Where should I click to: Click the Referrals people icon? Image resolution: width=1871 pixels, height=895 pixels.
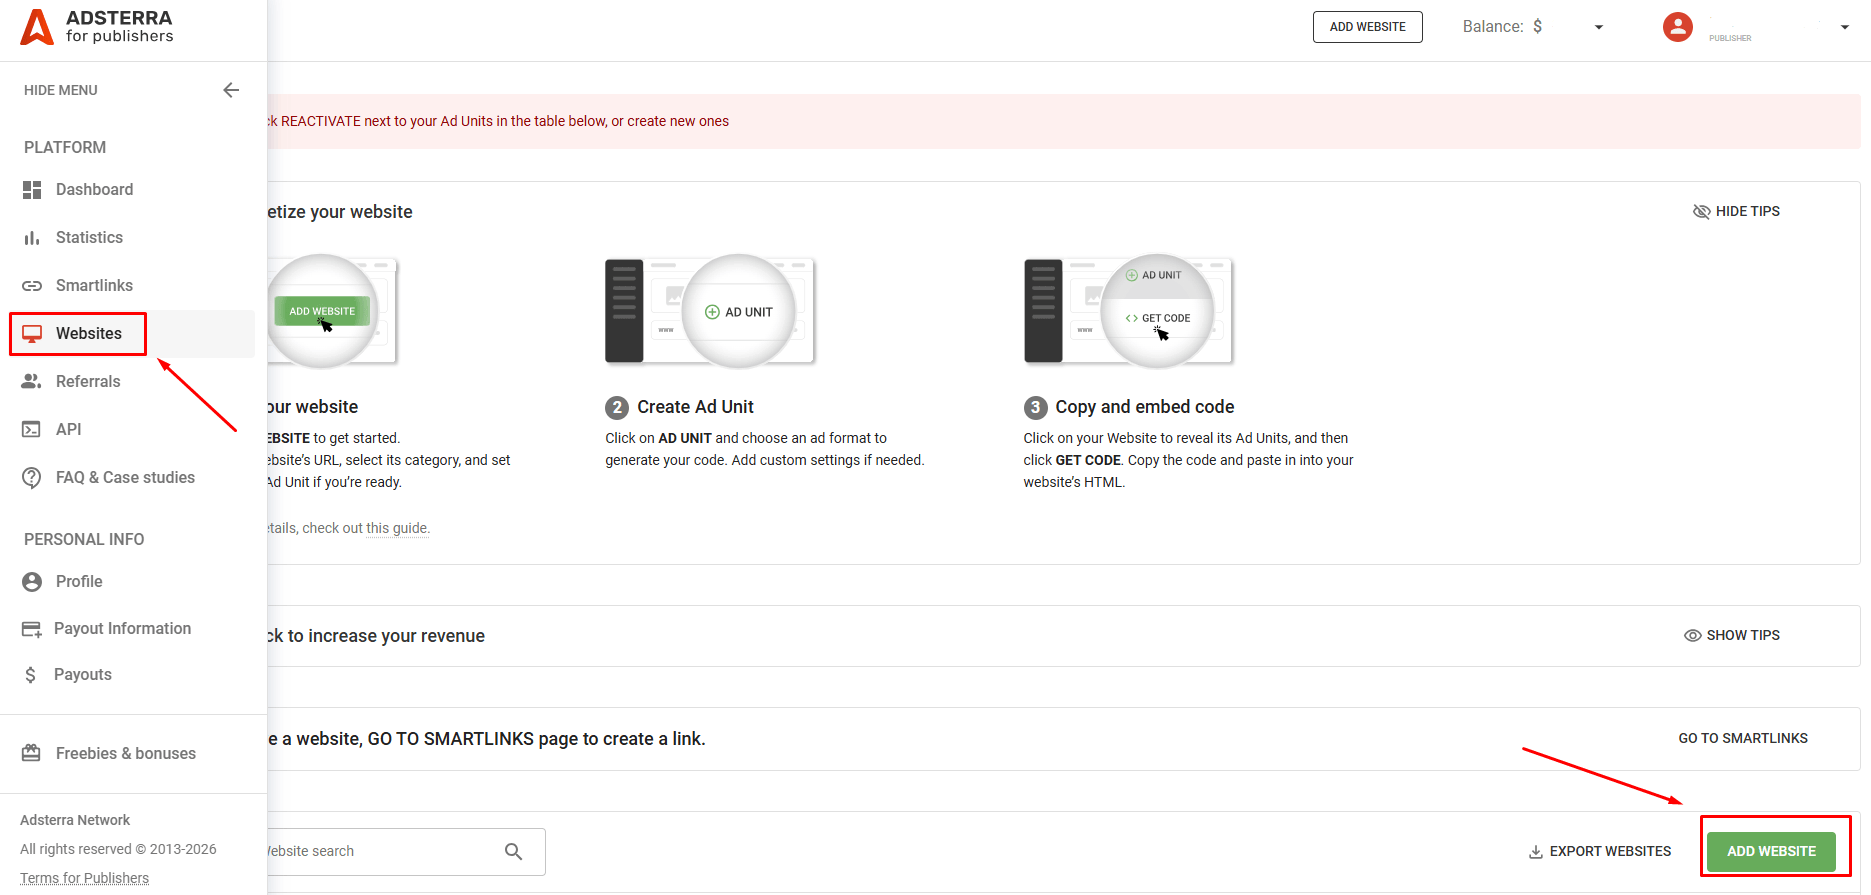point(32,382)
